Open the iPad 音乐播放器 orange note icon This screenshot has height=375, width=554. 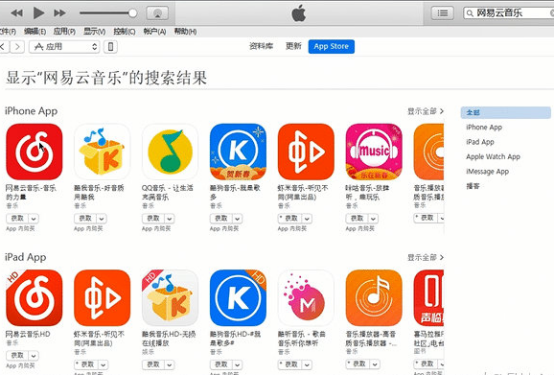(374, 298)
